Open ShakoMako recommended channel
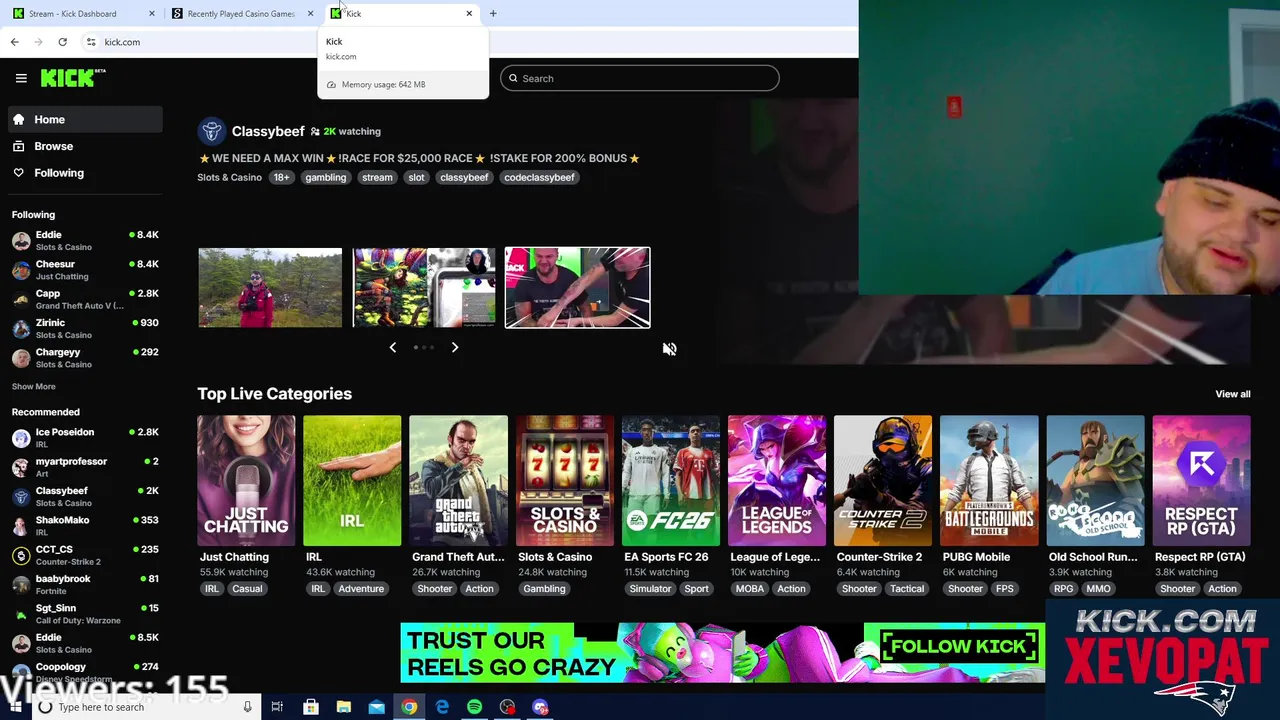The height and width of the screenshot is (720, 1280). pos(85,526)
